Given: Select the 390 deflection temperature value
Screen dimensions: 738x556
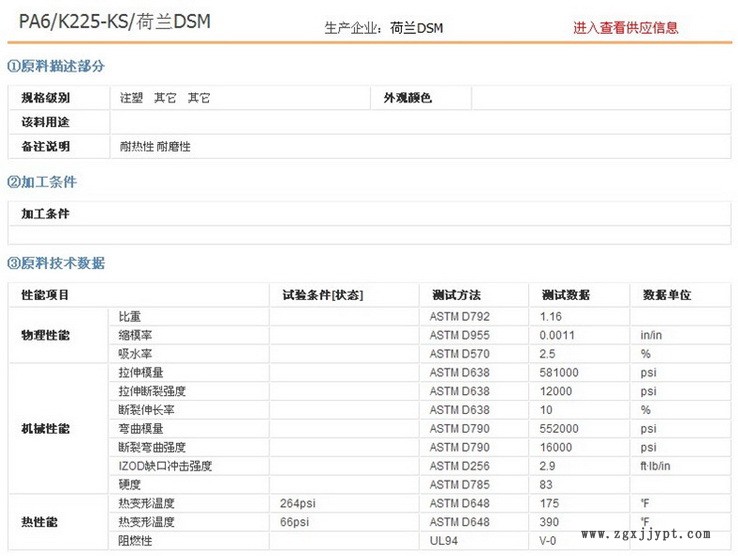Looking at the screenshot, I should tap(549, 522).
